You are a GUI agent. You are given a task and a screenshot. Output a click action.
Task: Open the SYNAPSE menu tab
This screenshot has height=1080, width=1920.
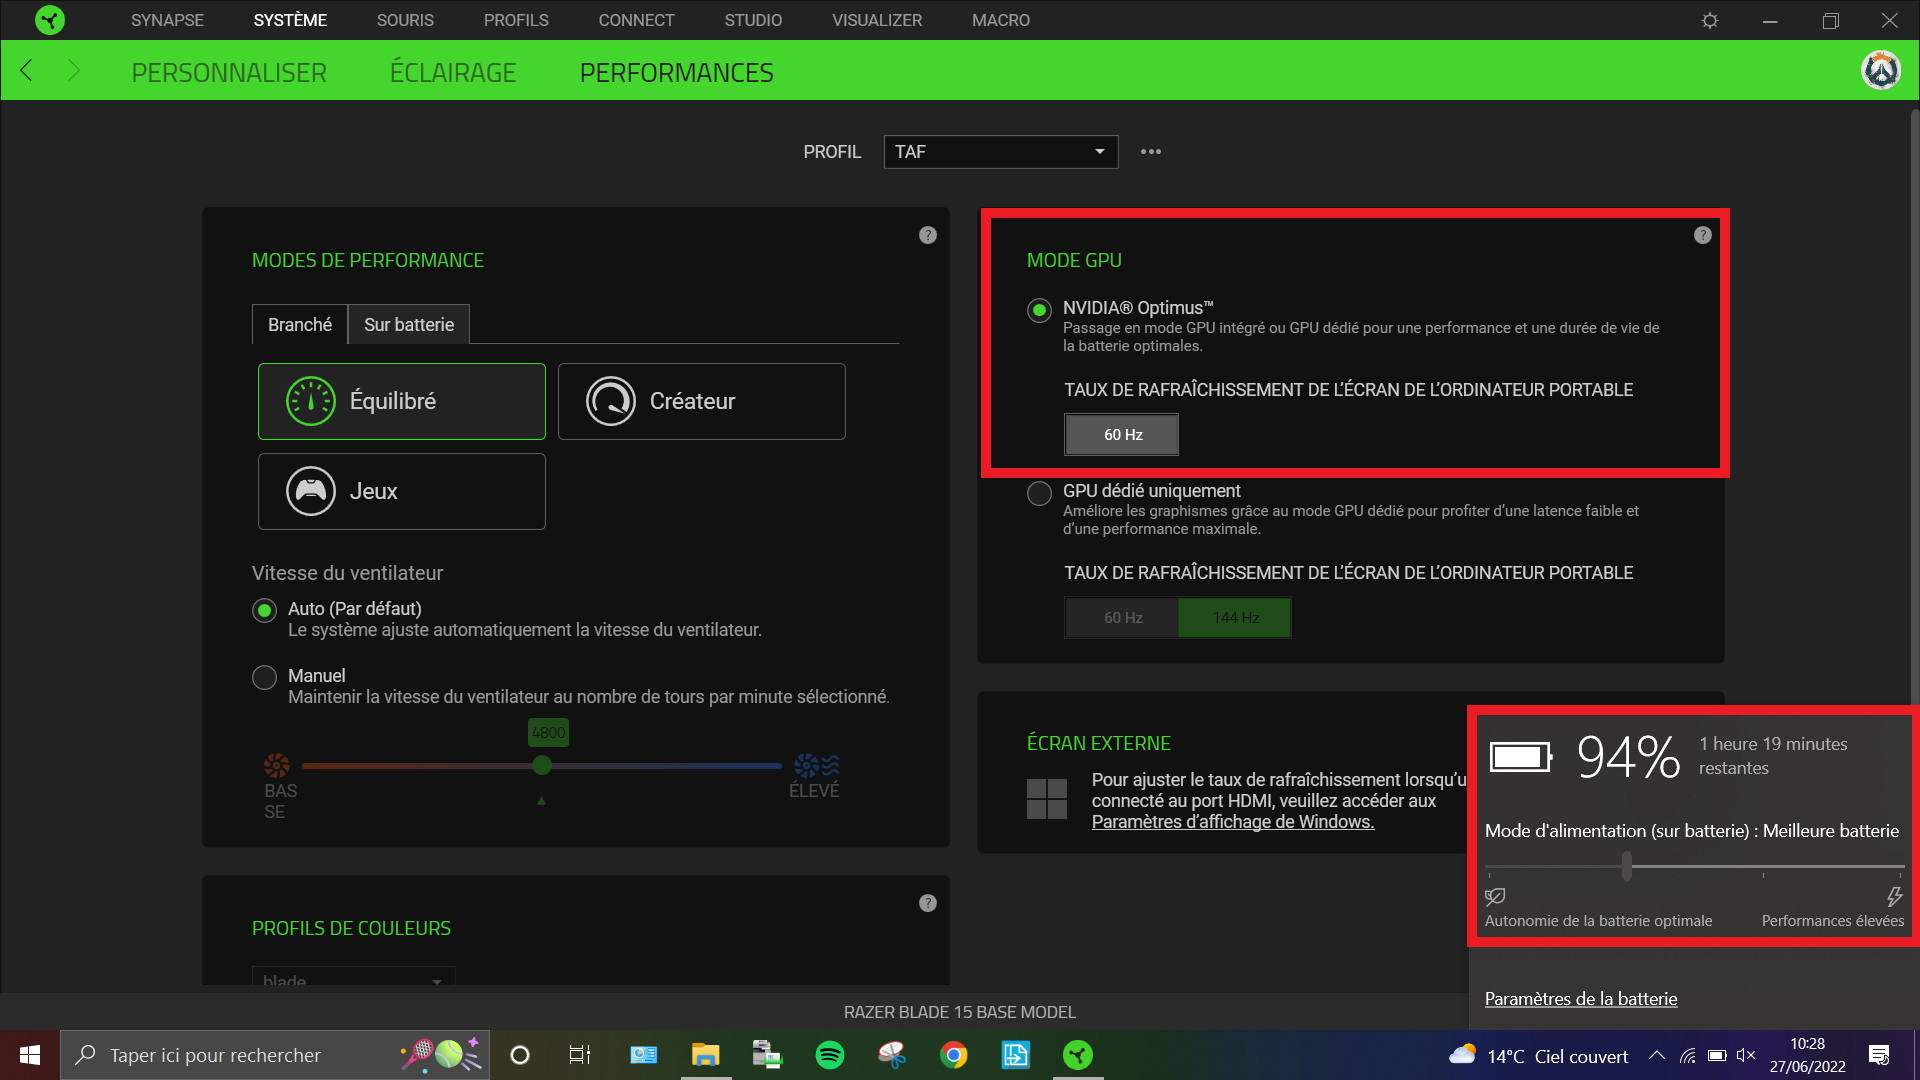pos(167,20)
